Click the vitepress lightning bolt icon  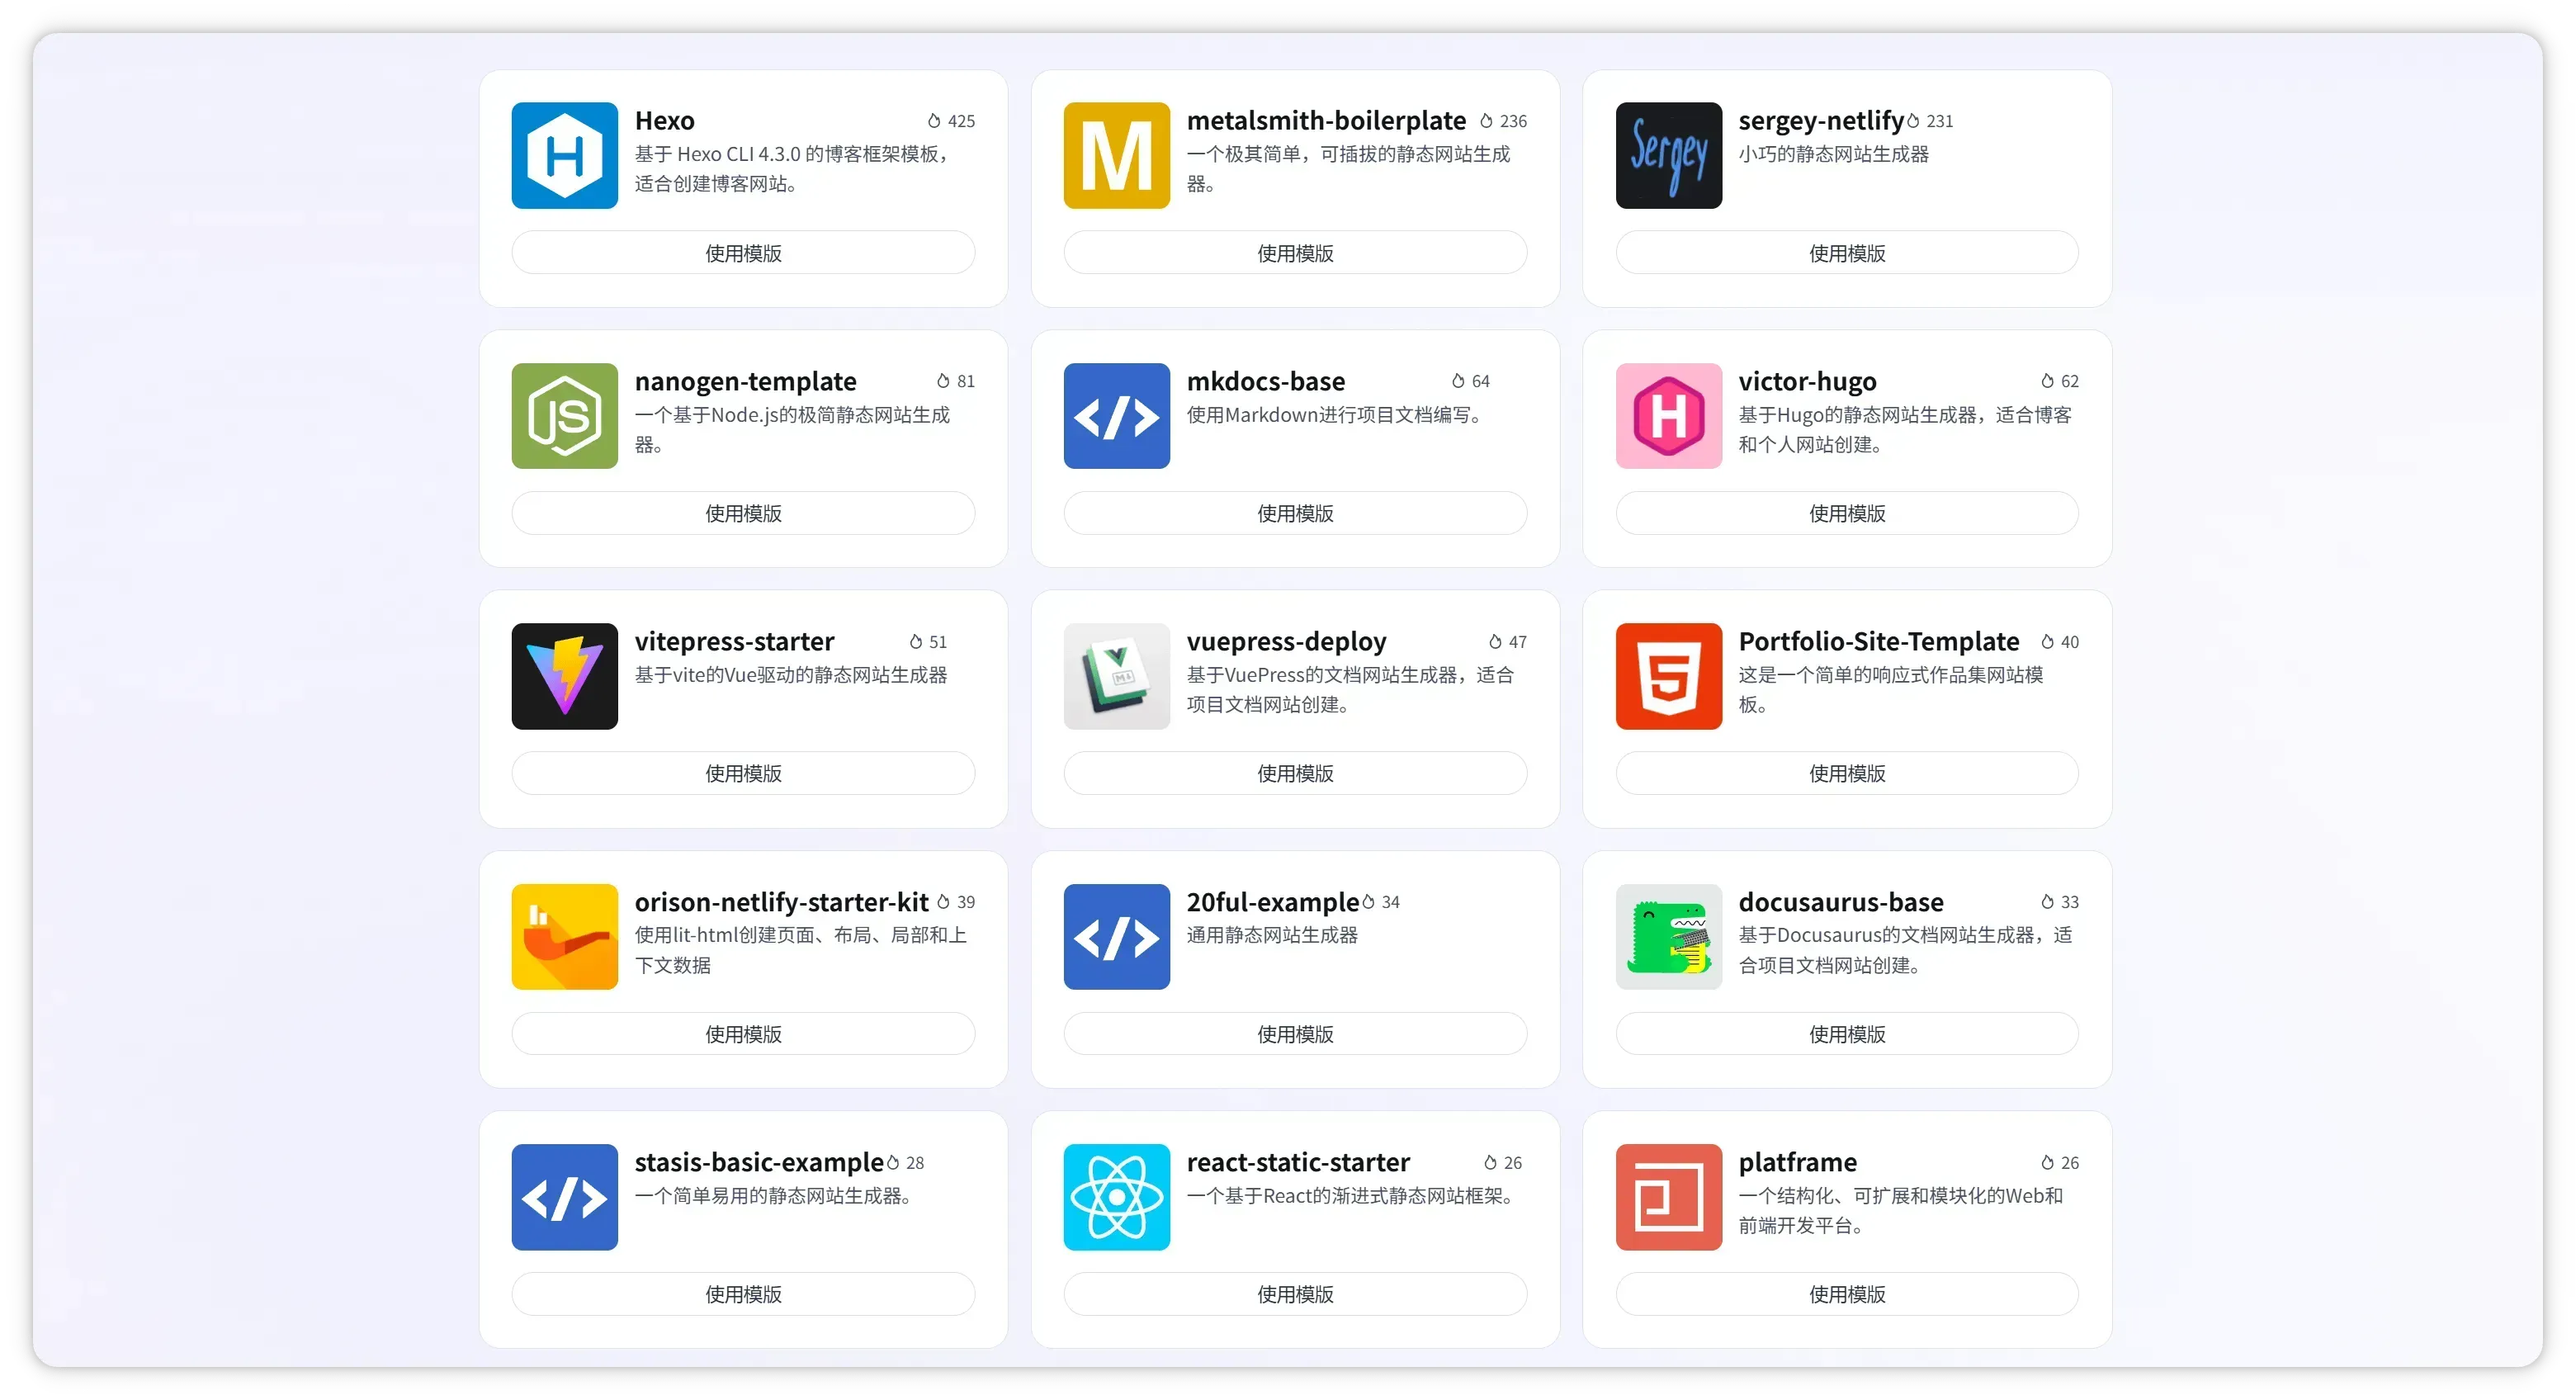click(564, 676)
